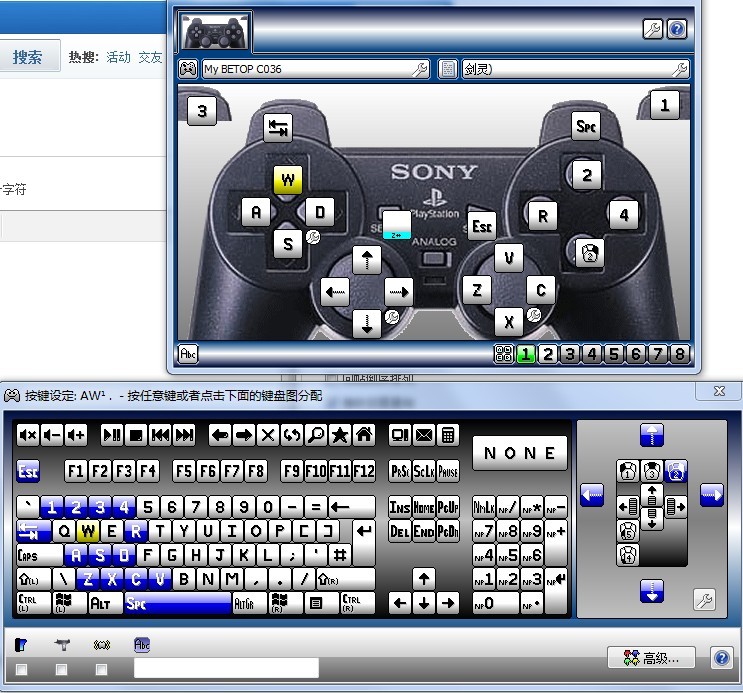
Task: Click the gamepad icon beside My BETOP C036
Action: point(188,69)
